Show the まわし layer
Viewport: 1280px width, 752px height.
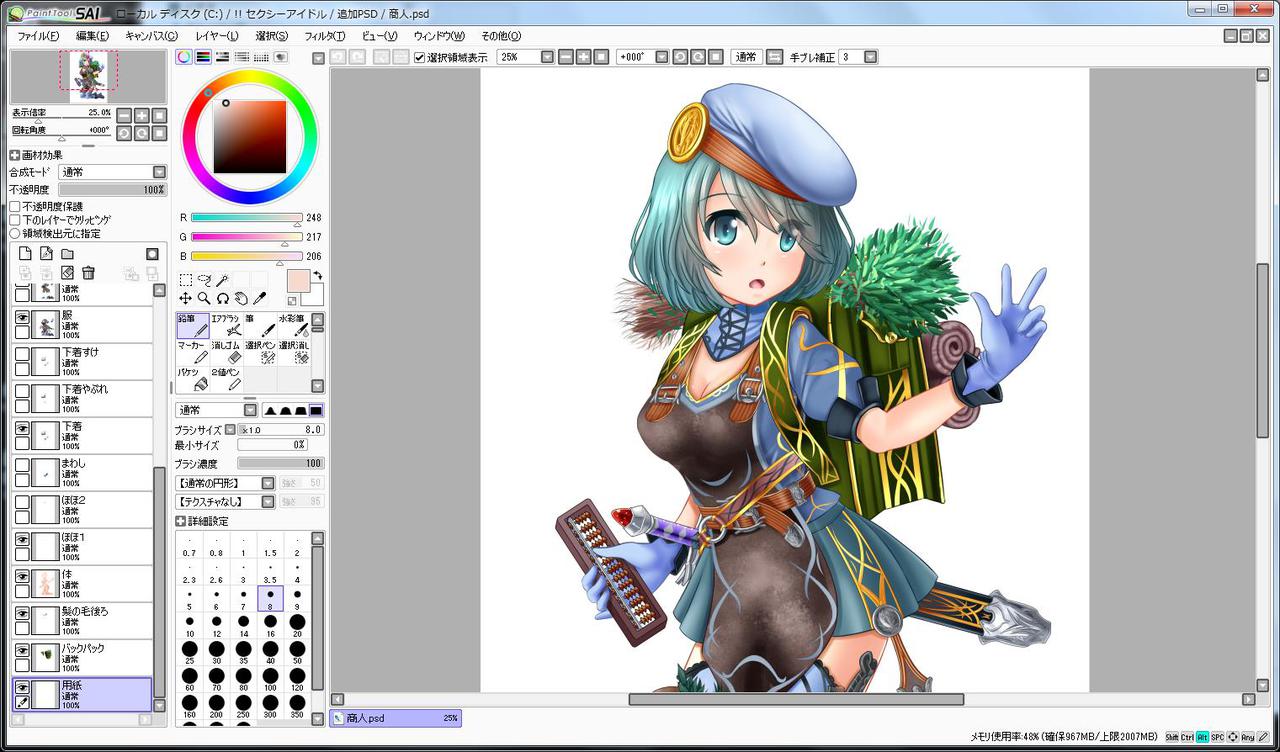22,465
